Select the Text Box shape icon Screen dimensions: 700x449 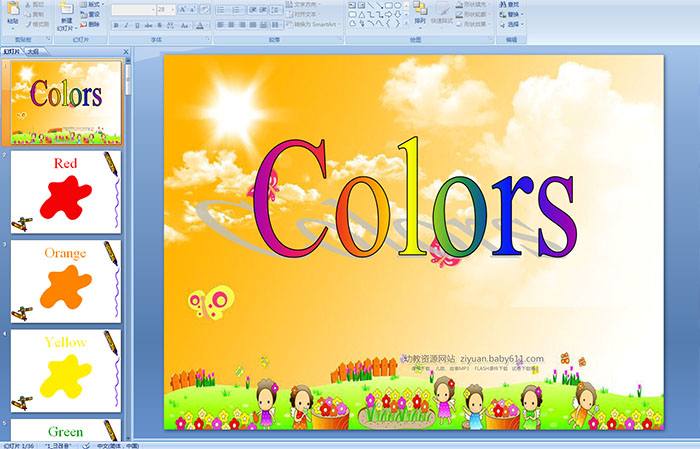[x=352, y=5]
